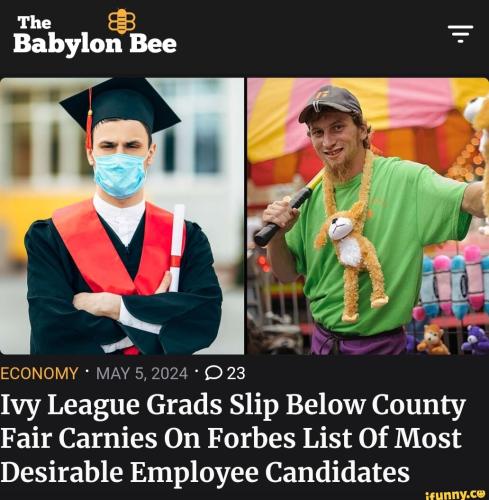Viewport: 489px width, 500px height.
Task: Click the comment bubble icon
Action: [213, 373]
